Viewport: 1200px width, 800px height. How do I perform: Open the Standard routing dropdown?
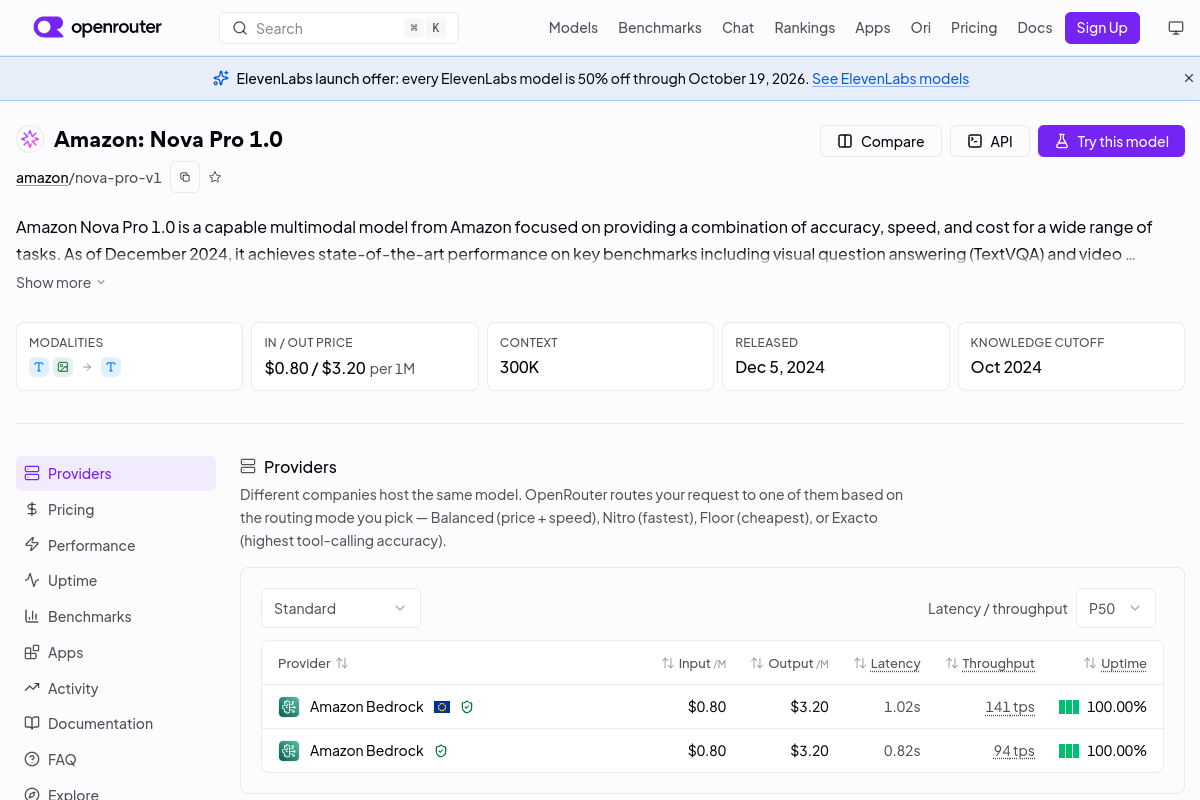341,608
